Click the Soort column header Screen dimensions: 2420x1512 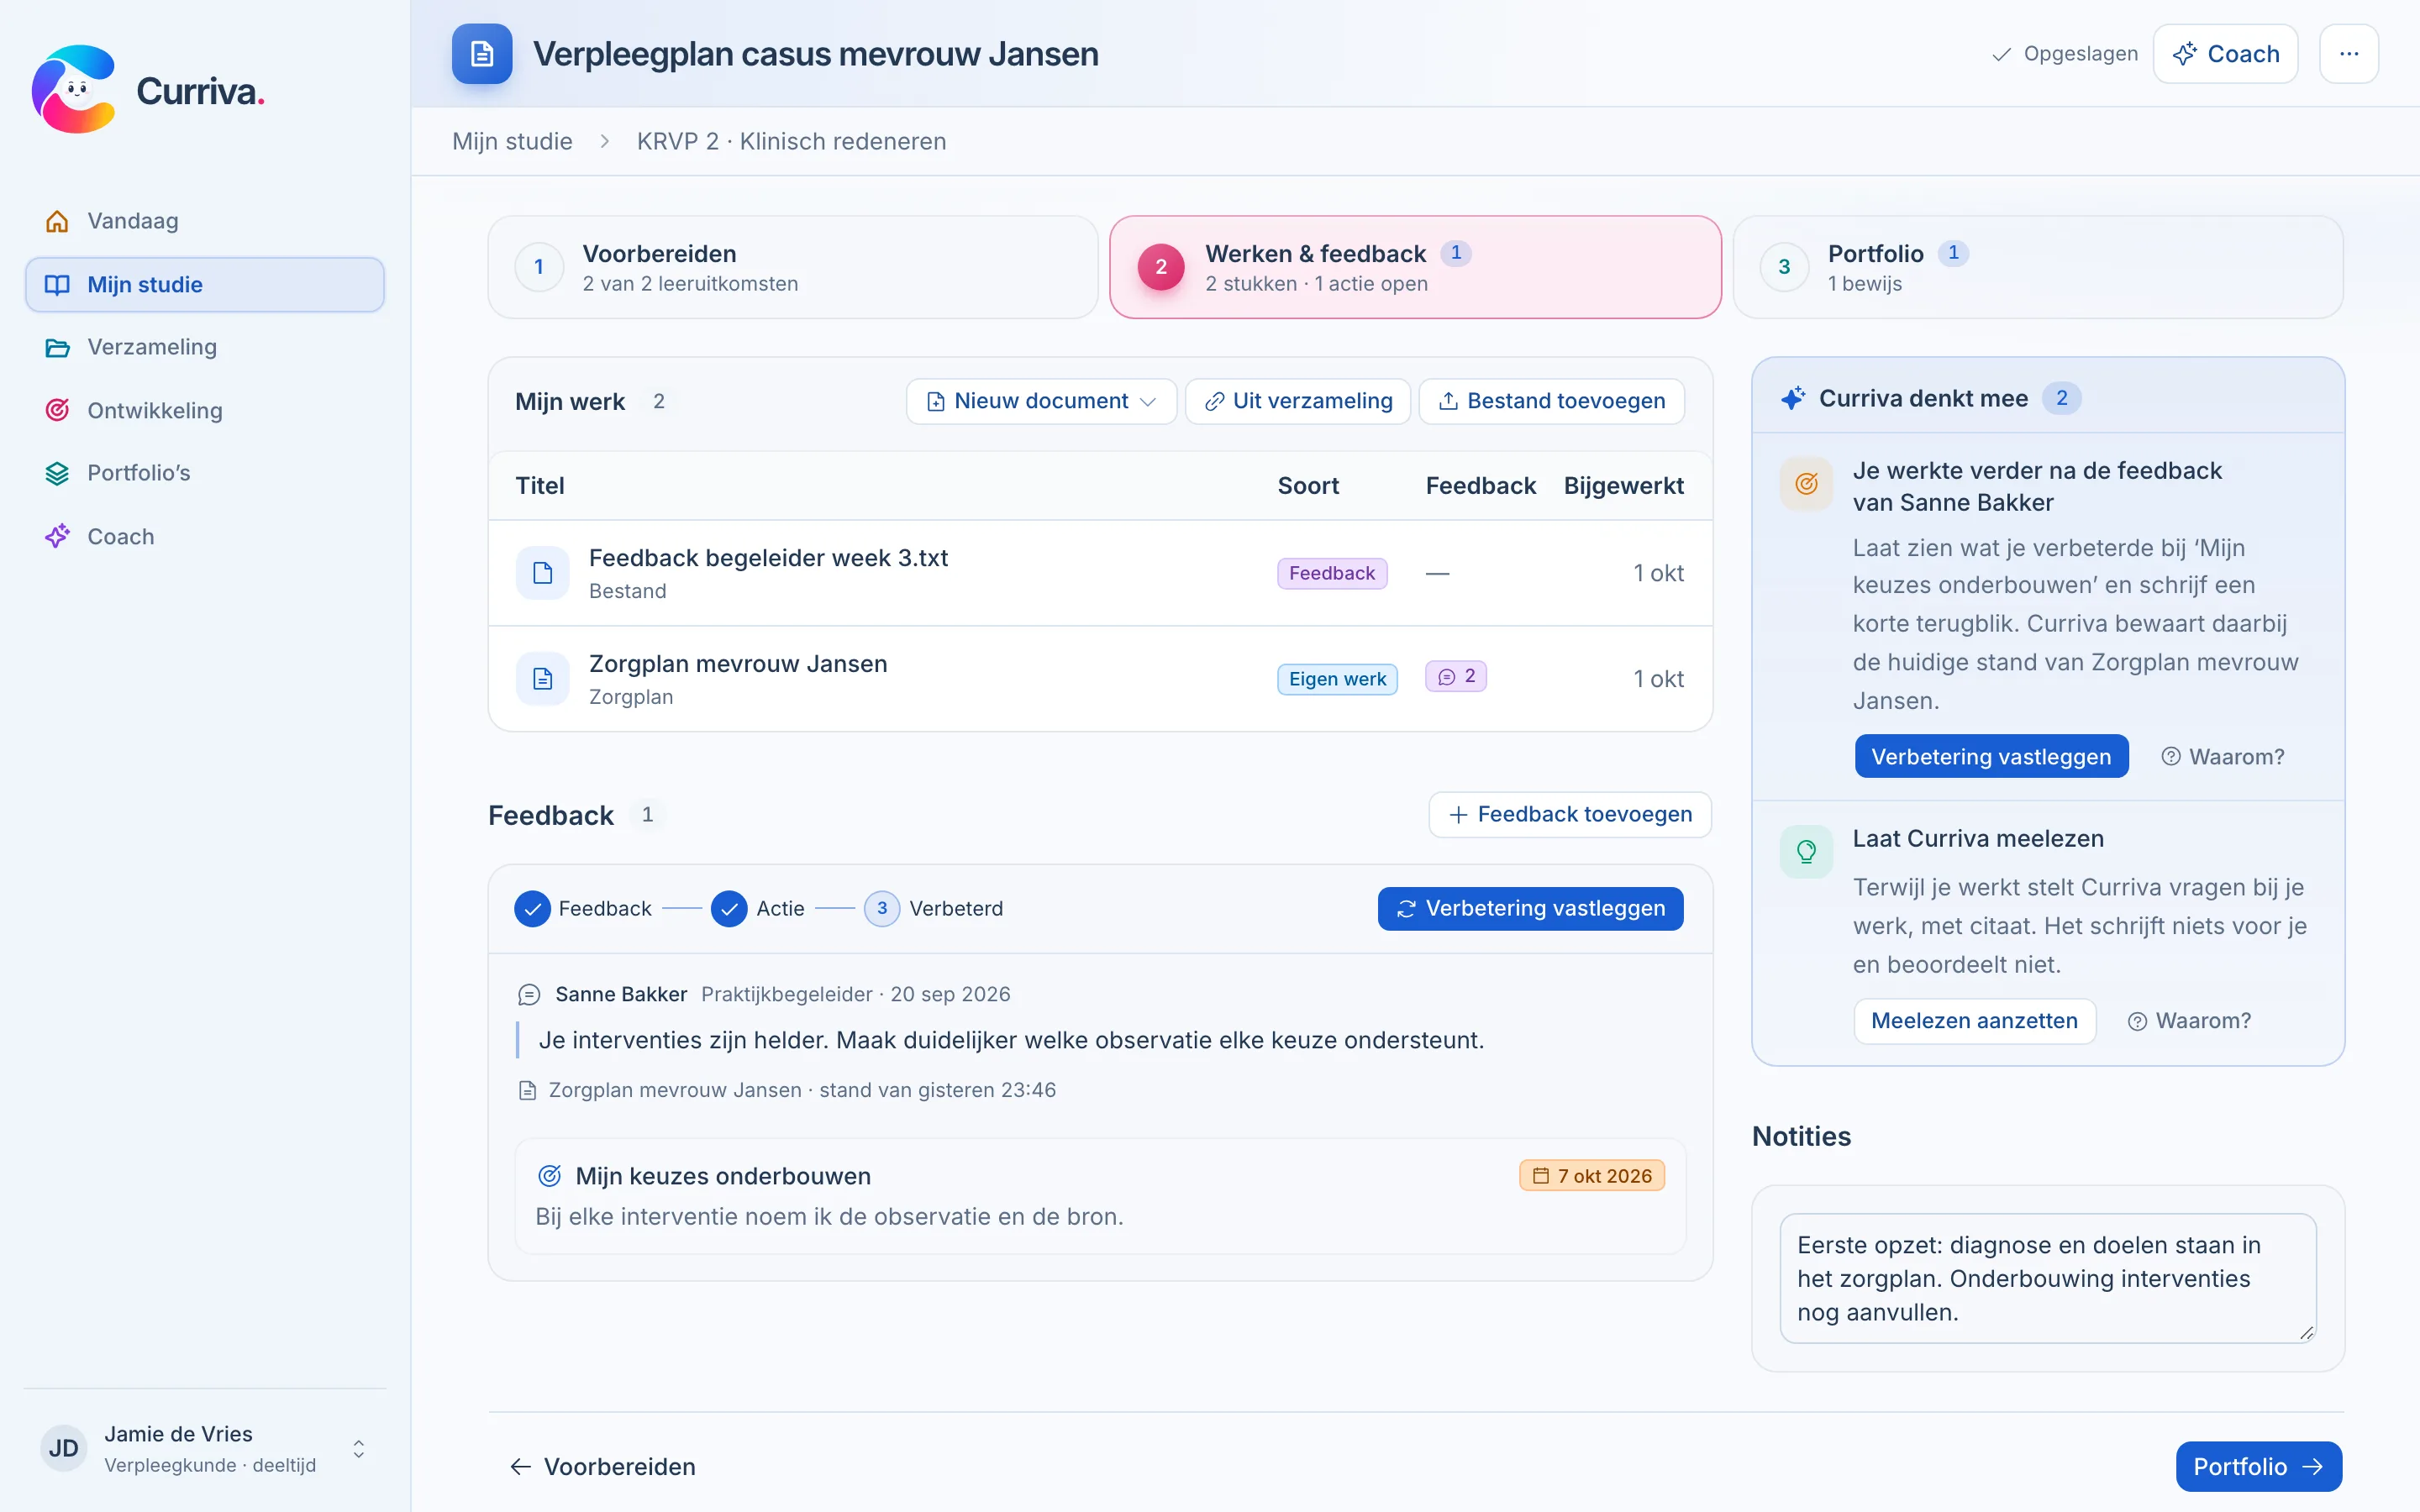[x=1308, y=486]
